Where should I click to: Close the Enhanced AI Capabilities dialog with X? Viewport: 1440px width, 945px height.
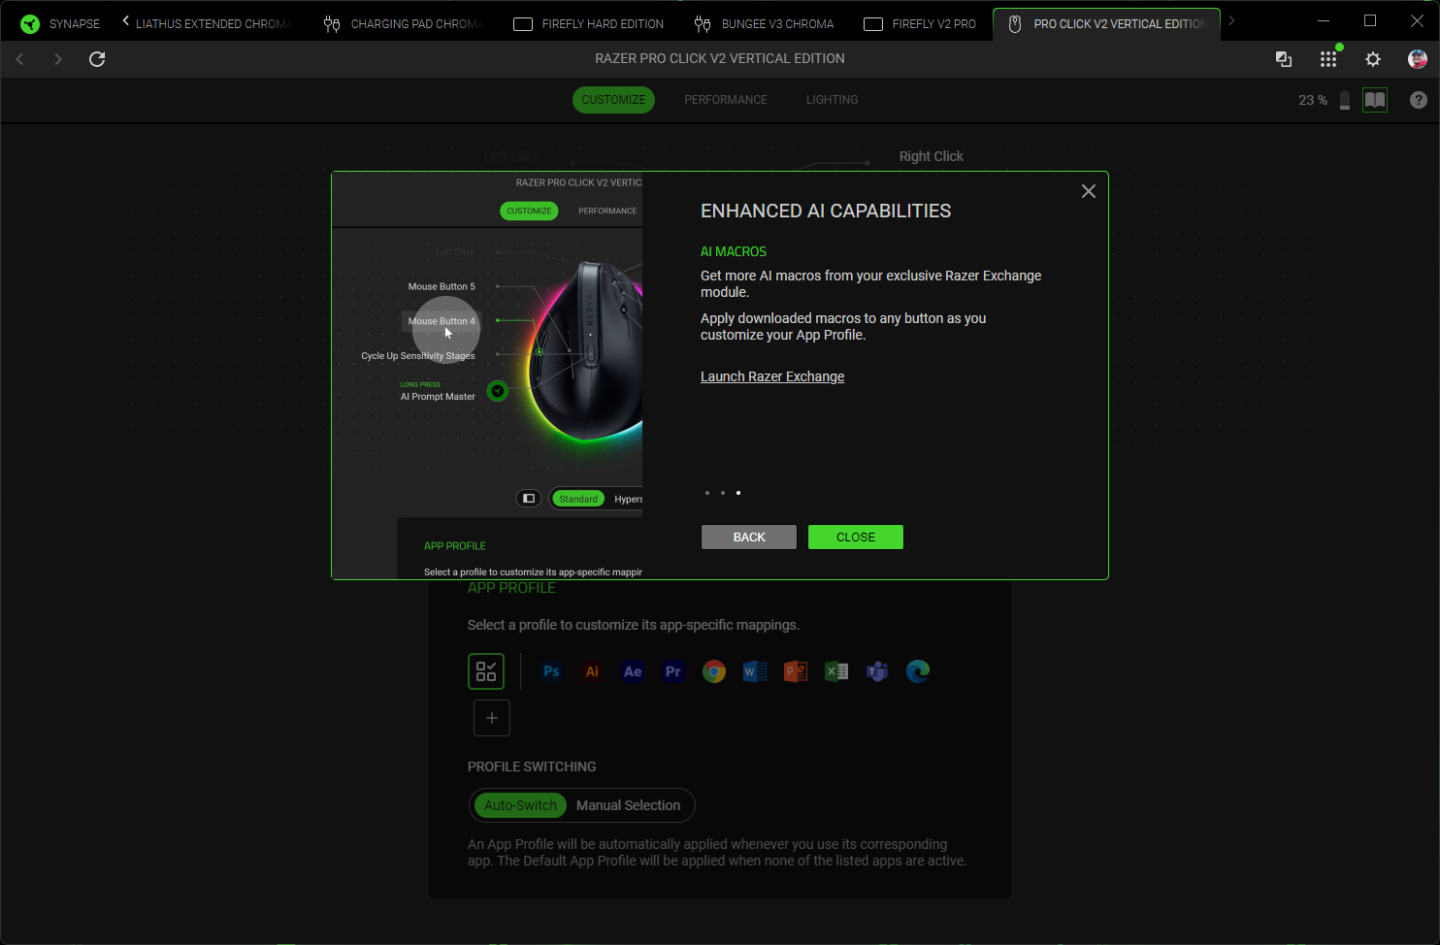pyautogui.click(x=1088, y=191)
